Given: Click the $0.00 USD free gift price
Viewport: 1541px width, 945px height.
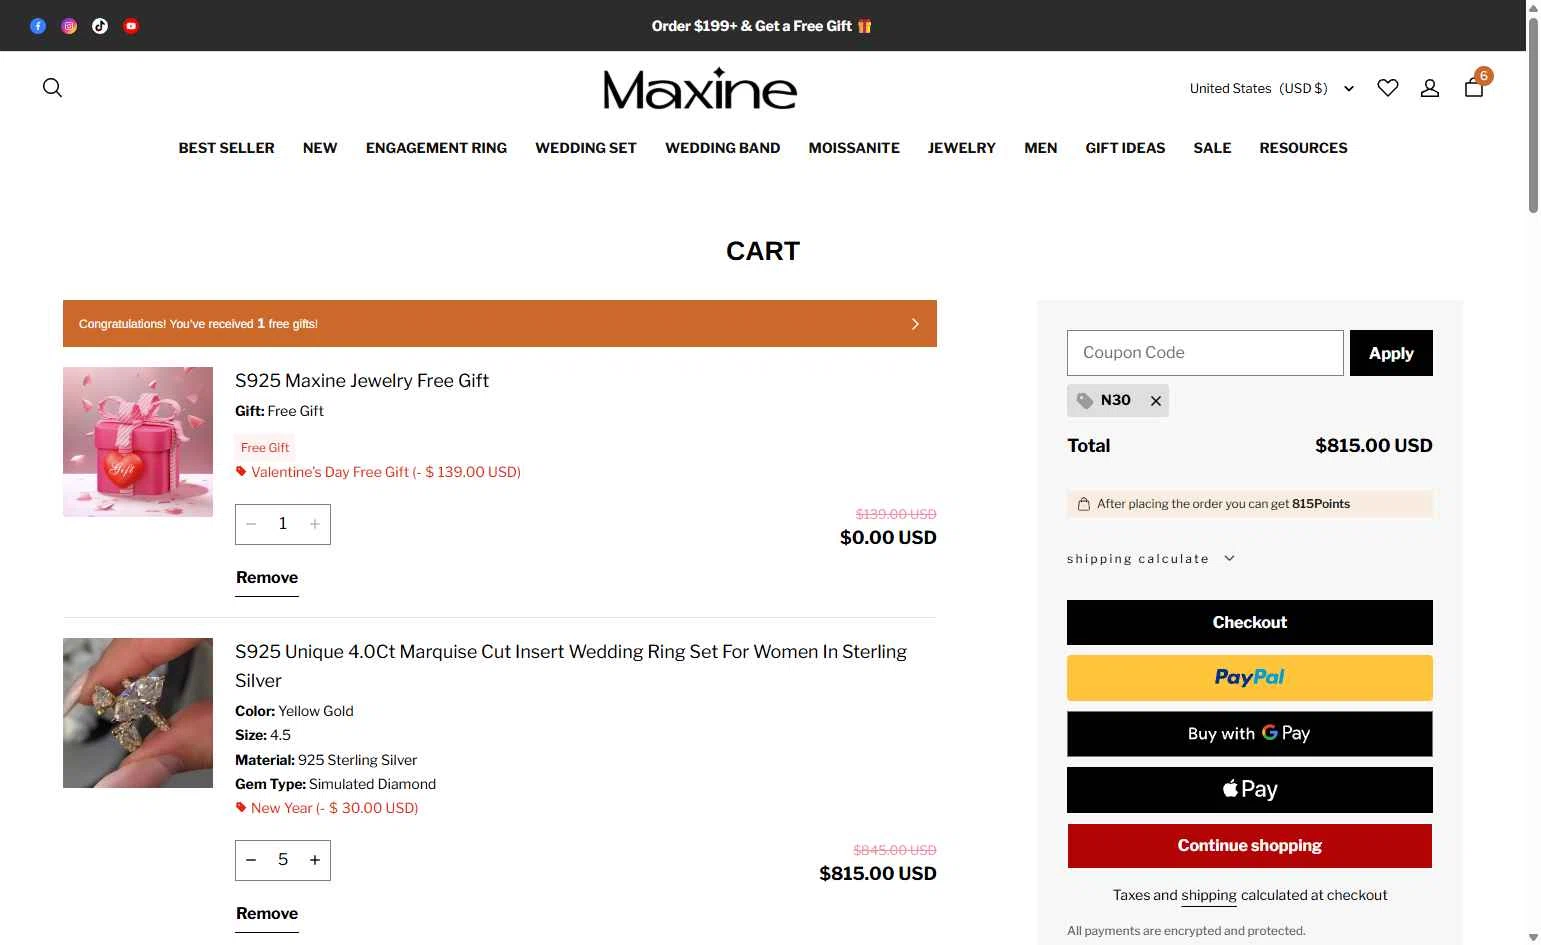Looking at the screenshot, I should coord(888,538).
